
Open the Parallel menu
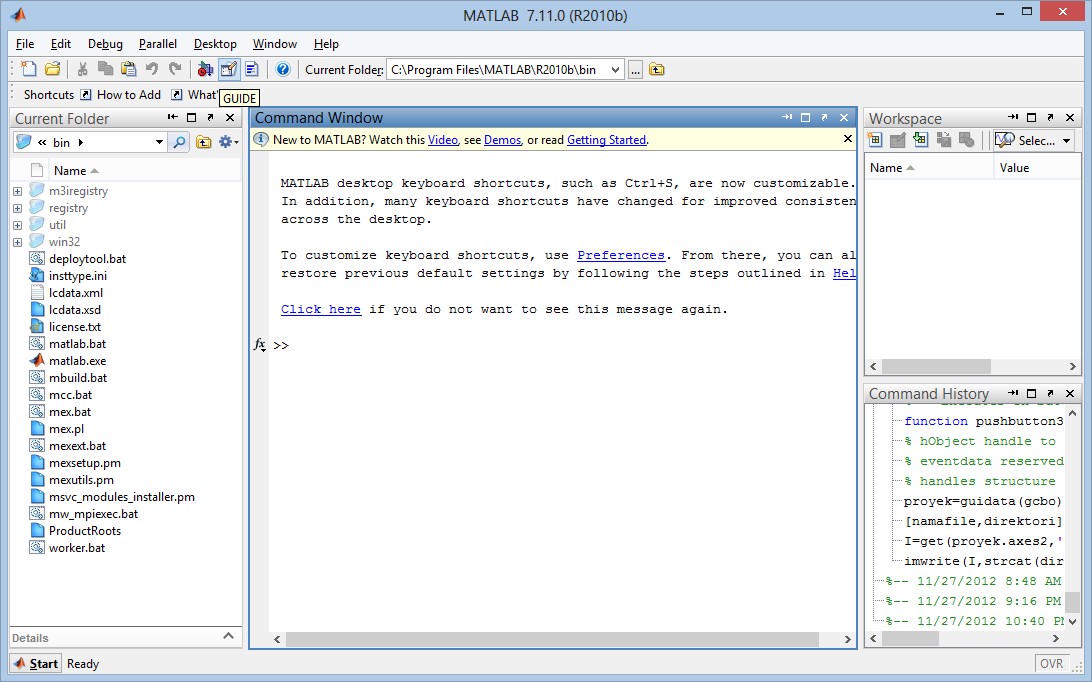(x=157, y=44)
